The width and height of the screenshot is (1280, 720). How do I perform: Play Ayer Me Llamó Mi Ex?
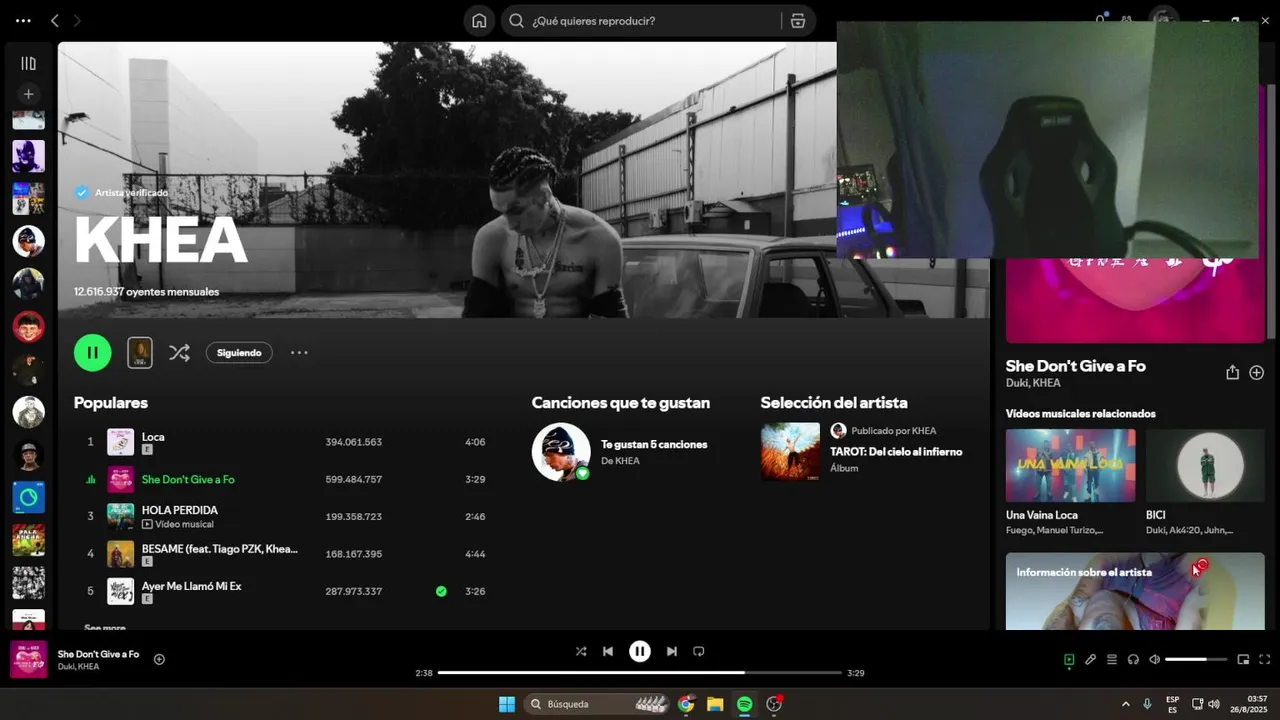pyautogui.click(x=191, y=586)
